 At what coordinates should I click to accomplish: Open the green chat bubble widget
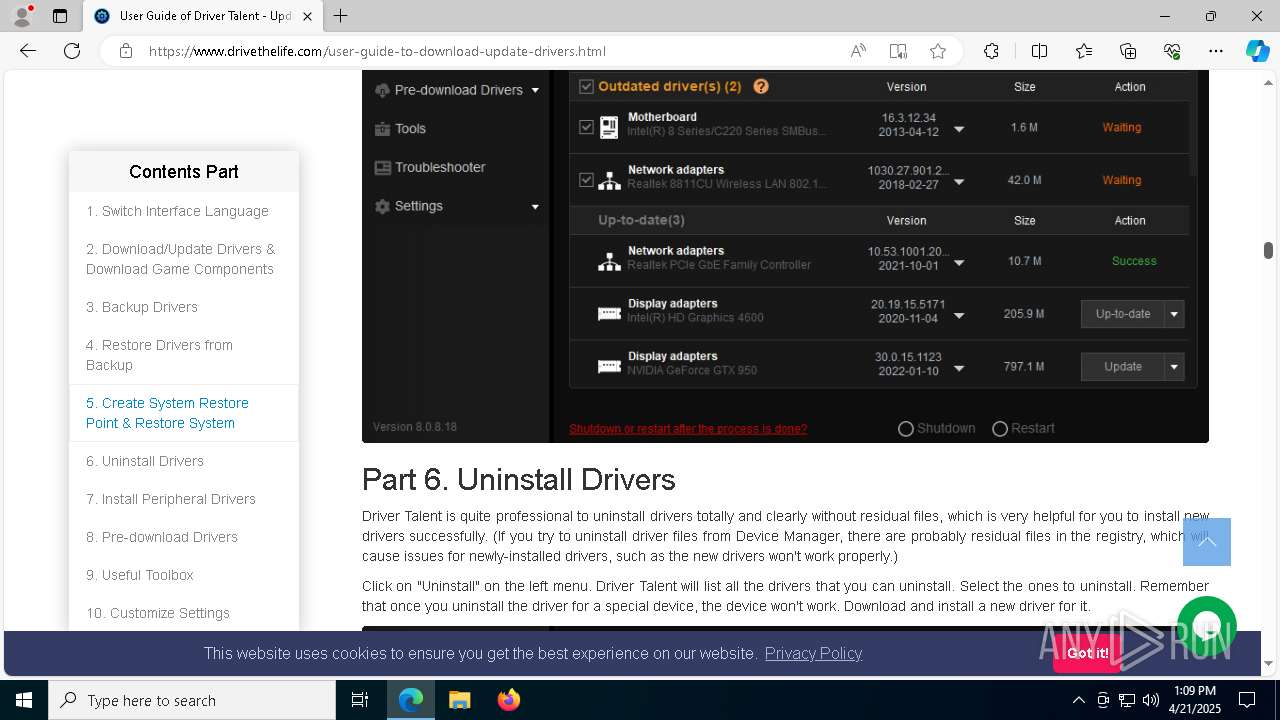tap(1207, 626)
